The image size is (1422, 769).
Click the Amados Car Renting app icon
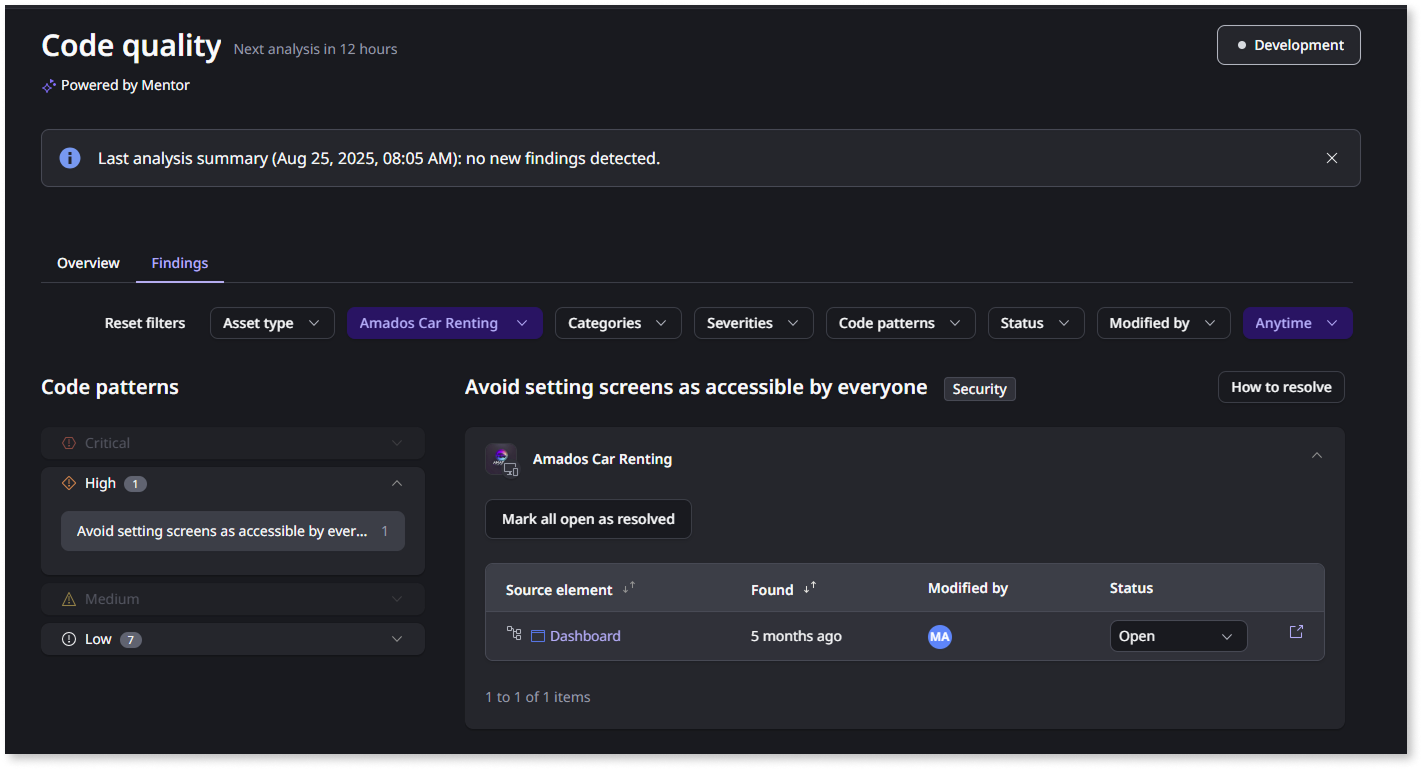502,459
